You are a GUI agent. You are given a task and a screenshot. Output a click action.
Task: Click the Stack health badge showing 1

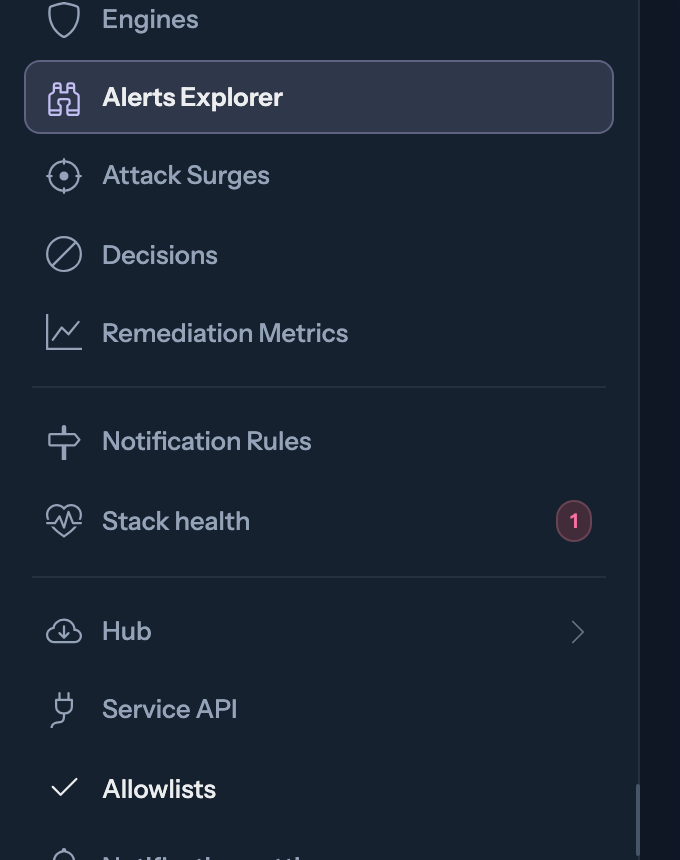pos(574,520)
